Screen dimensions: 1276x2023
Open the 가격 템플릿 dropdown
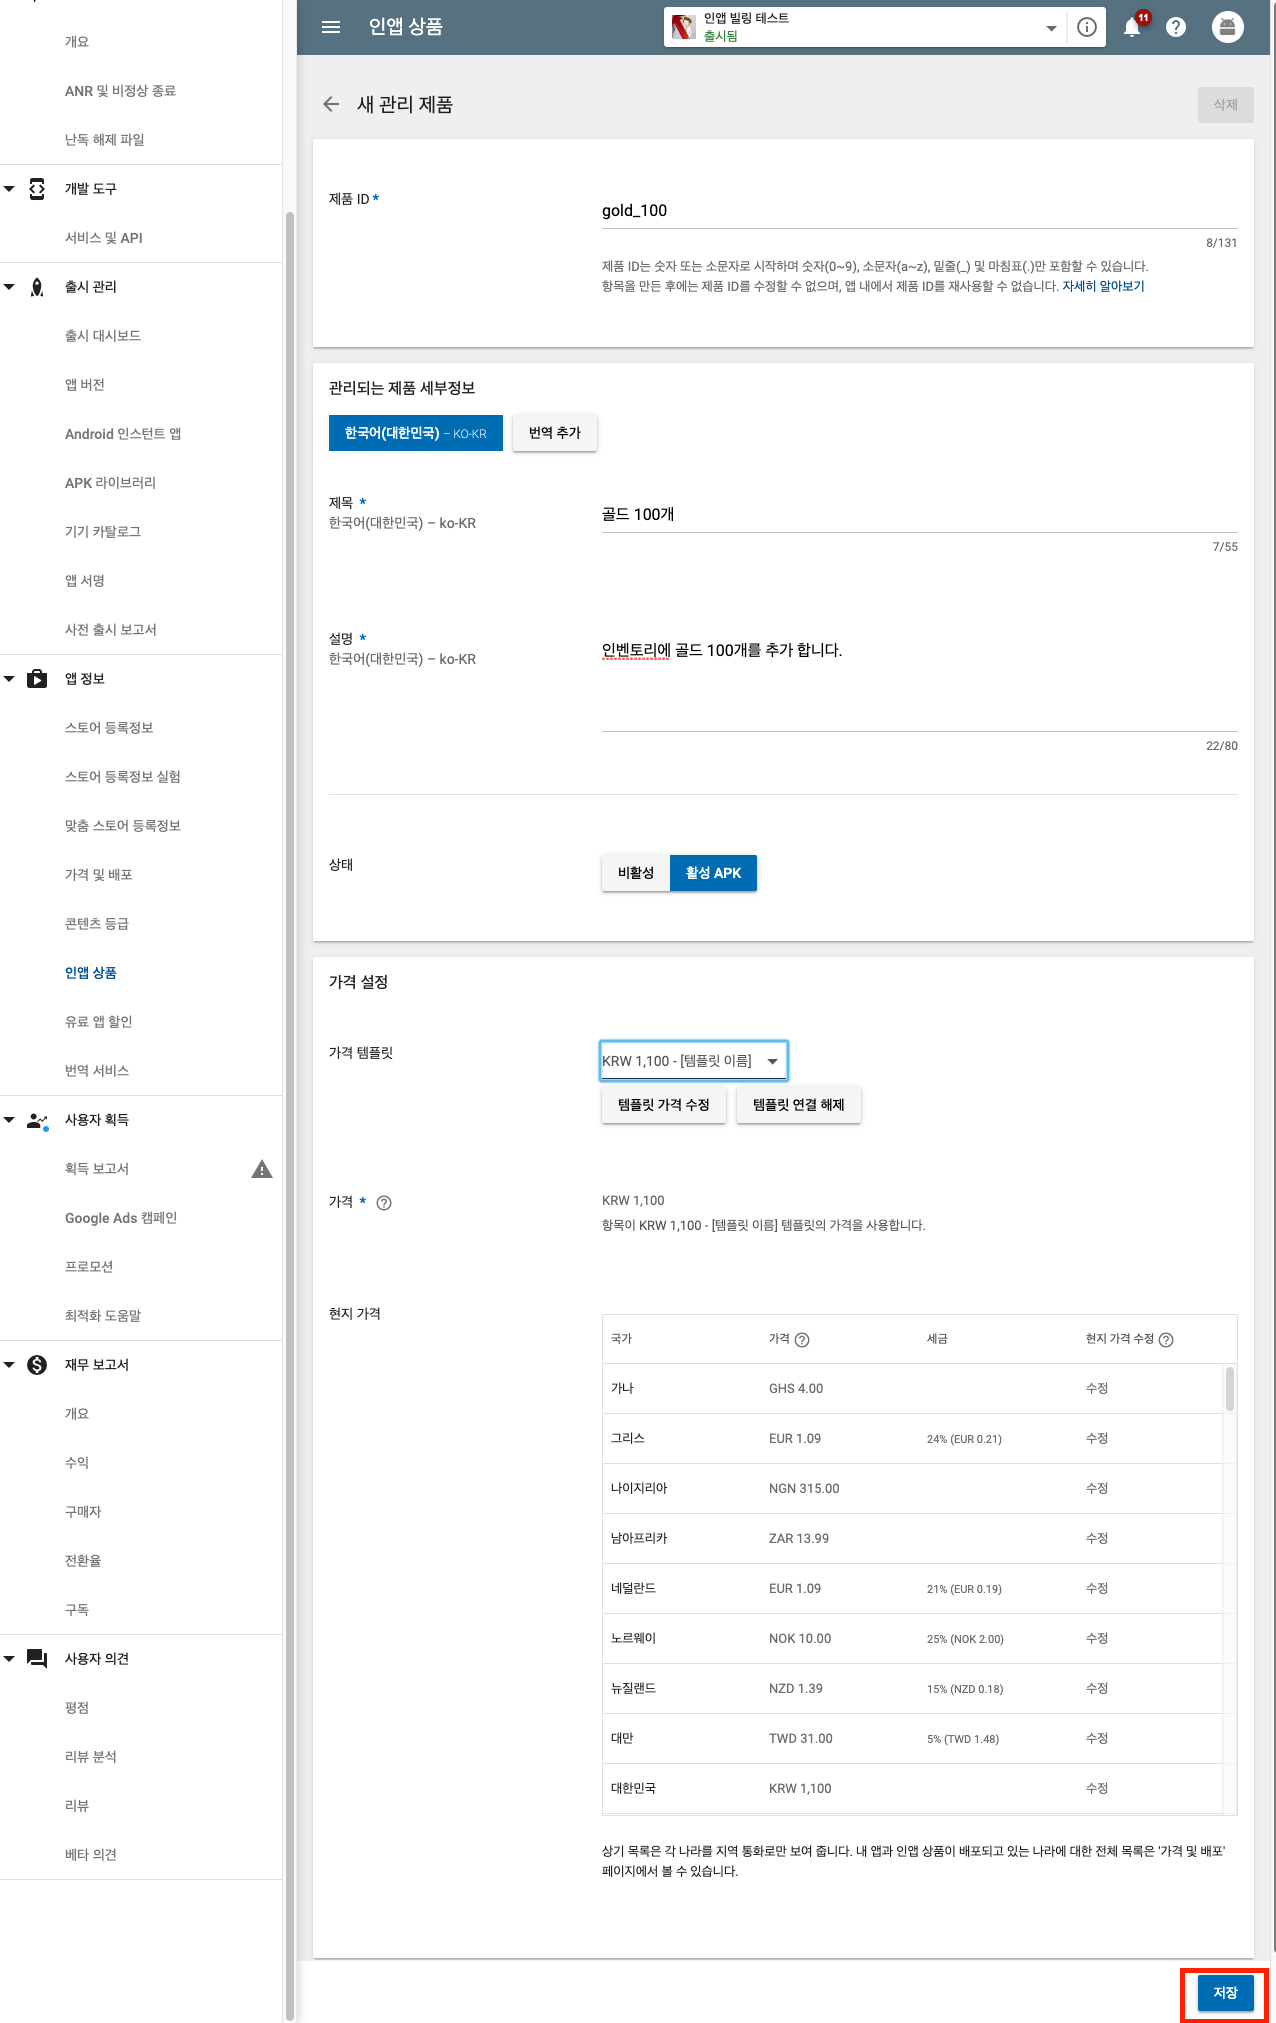click(693, 1061)
